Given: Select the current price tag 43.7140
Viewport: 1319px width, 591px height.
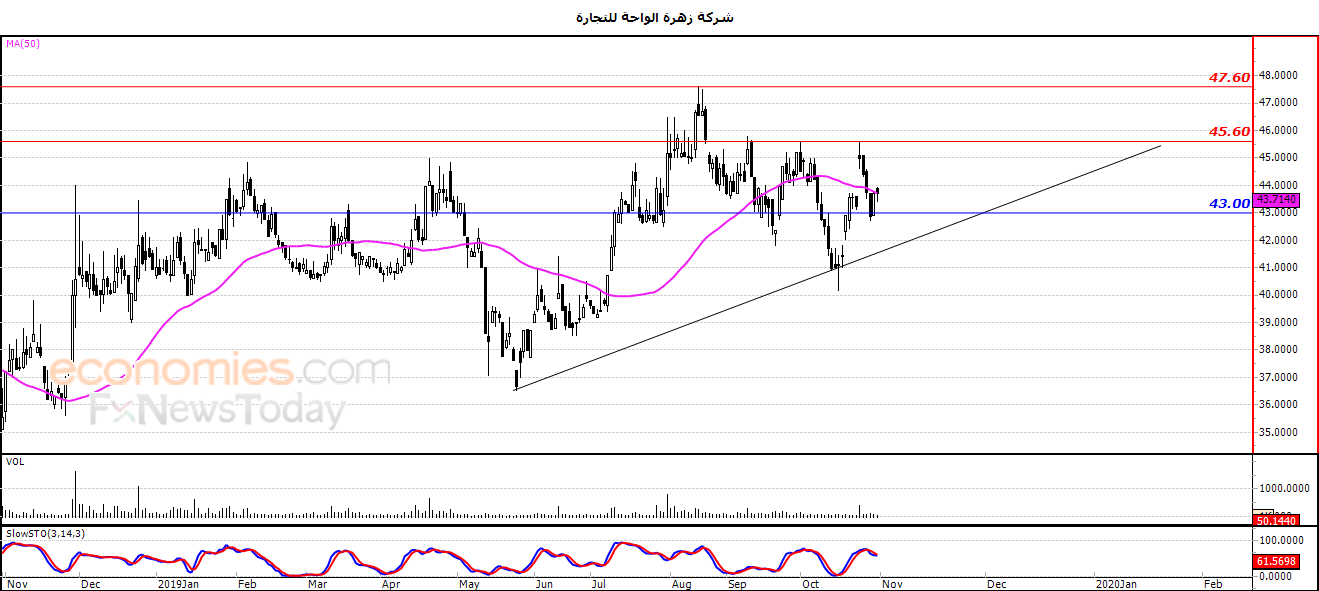Looking at the screenshot, I should click(1275, 200).
